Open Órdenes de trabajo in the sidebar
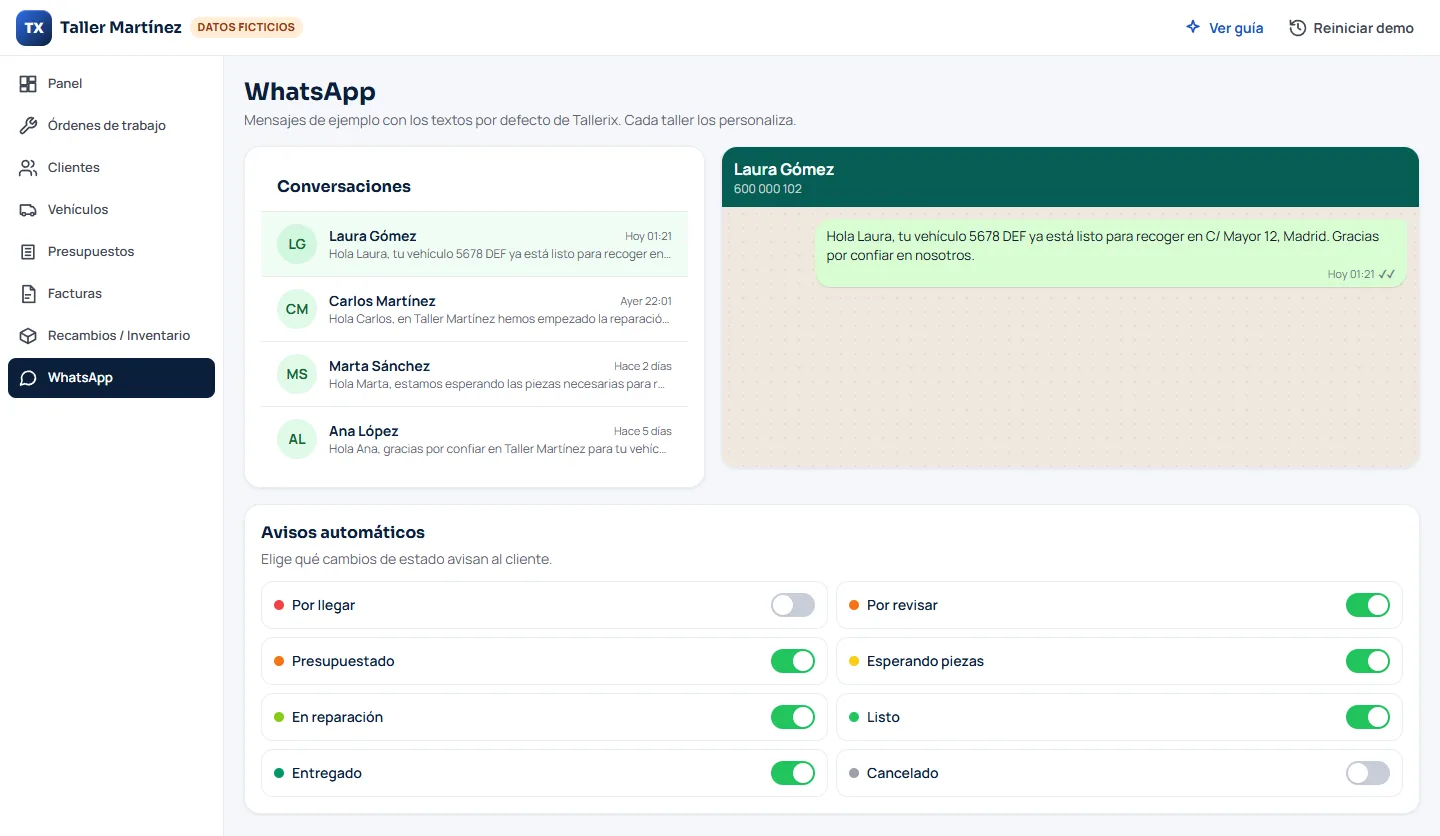This screenshot has width=1440, height=836. click(111, 126)
